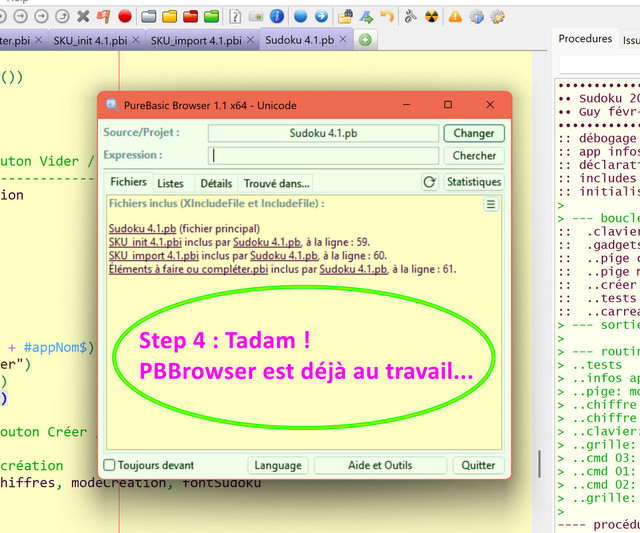The width and height of the screenshot is (640, 533).
Task: Click the radiation symbol toolbar icon
Action: 431,16
